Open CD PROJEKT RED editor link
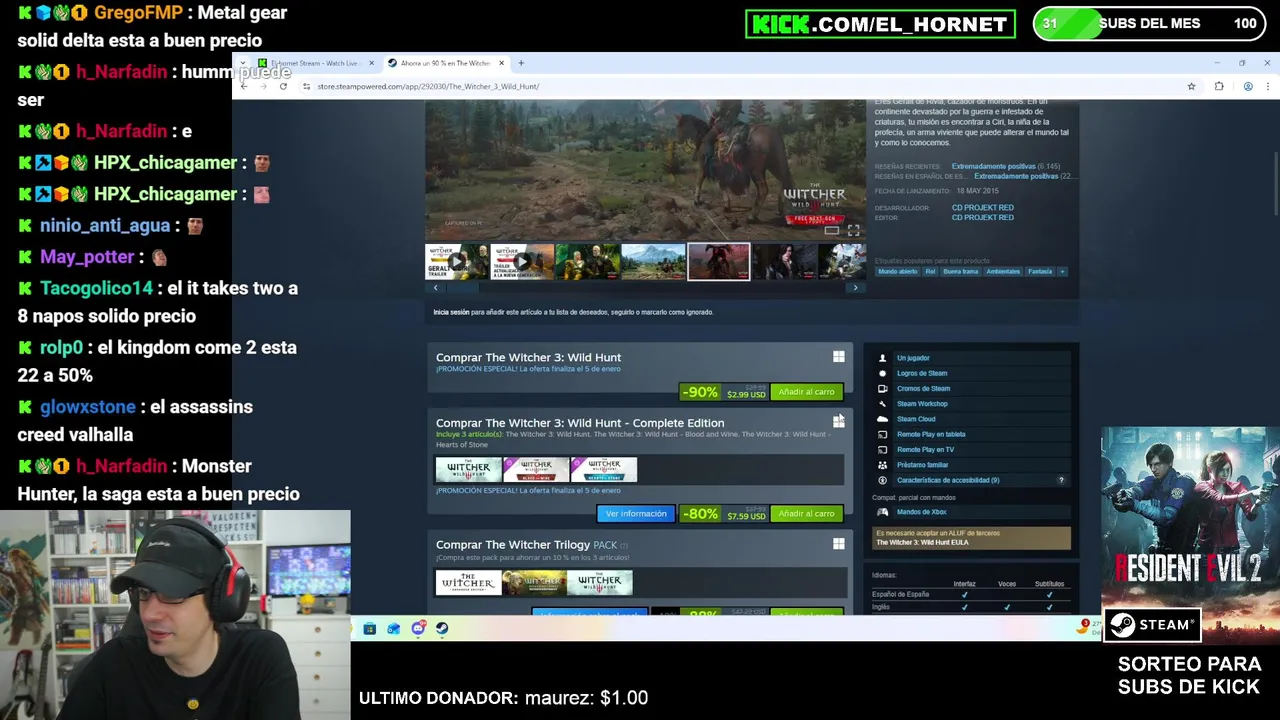 (982, 218)
